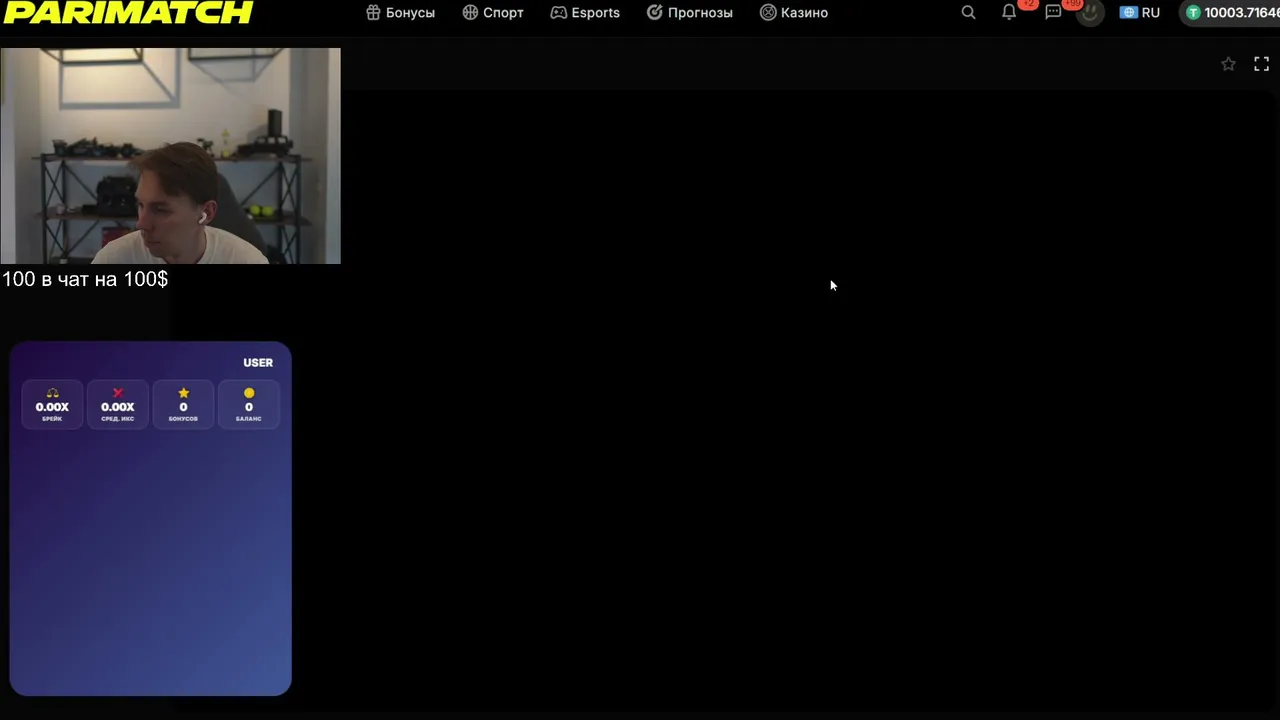Add page to favorites with star icon

click(x=1228, y=64)
